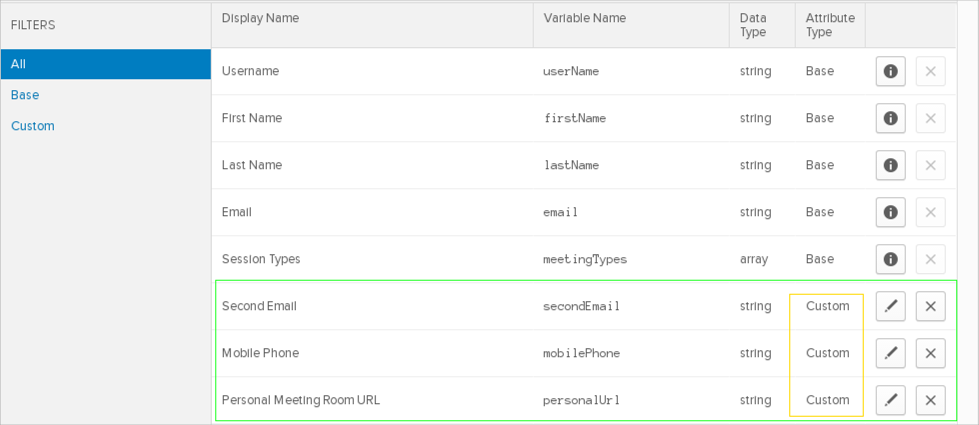
Task: Filter attributes by Custom
Action: point(33,126)
